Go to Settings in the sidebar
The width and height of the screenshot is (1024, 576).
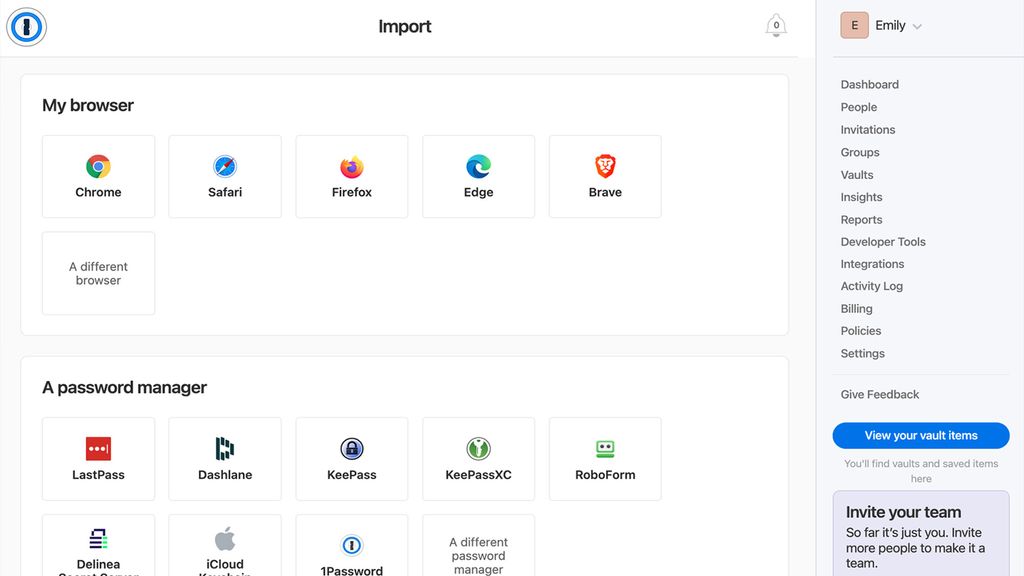pos(862,353)
